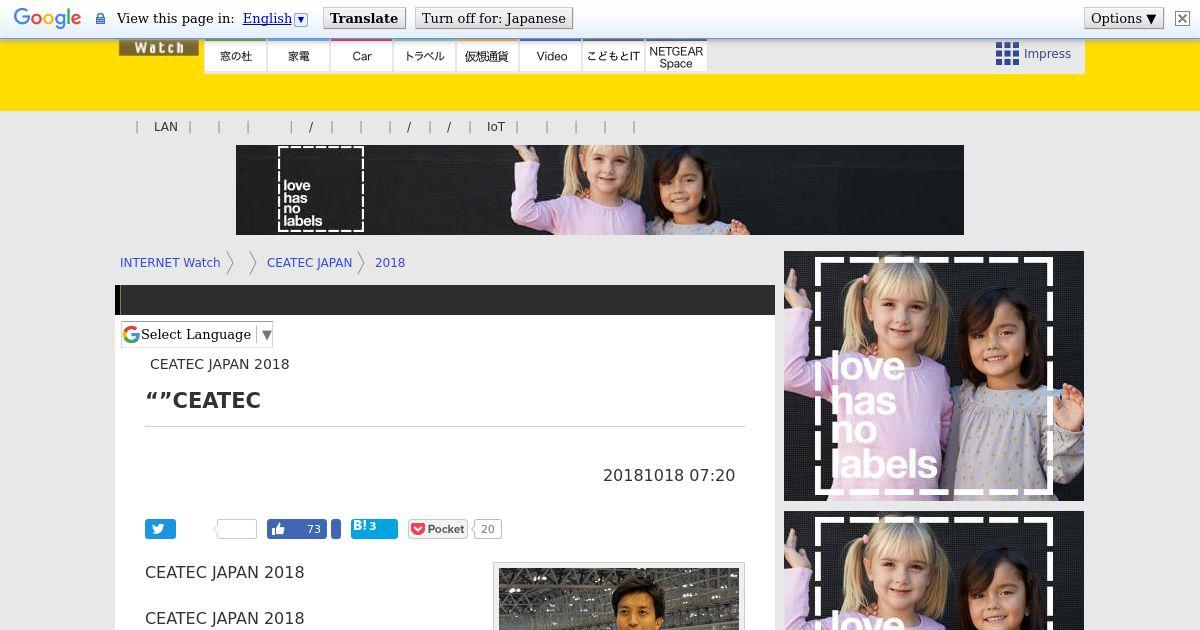Image resolution: width=1200 pixels, height=630 pixels.
Task: Open the Select Language dropdown
Action: point(197,335)
